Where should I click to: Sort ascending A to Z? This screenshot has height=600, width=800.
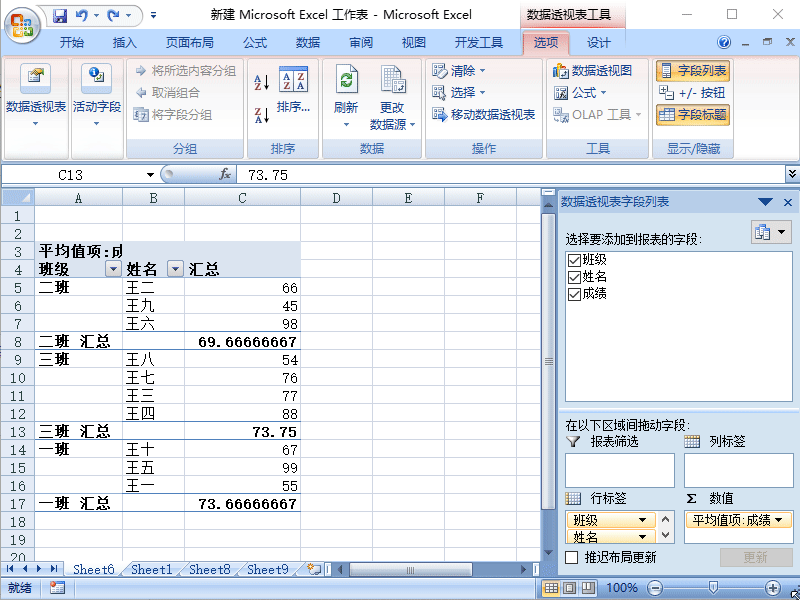point(262,82)
